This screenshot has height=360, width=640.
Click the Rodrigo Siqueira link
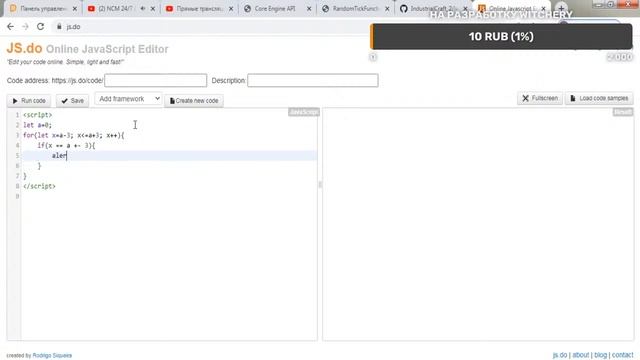52,356
